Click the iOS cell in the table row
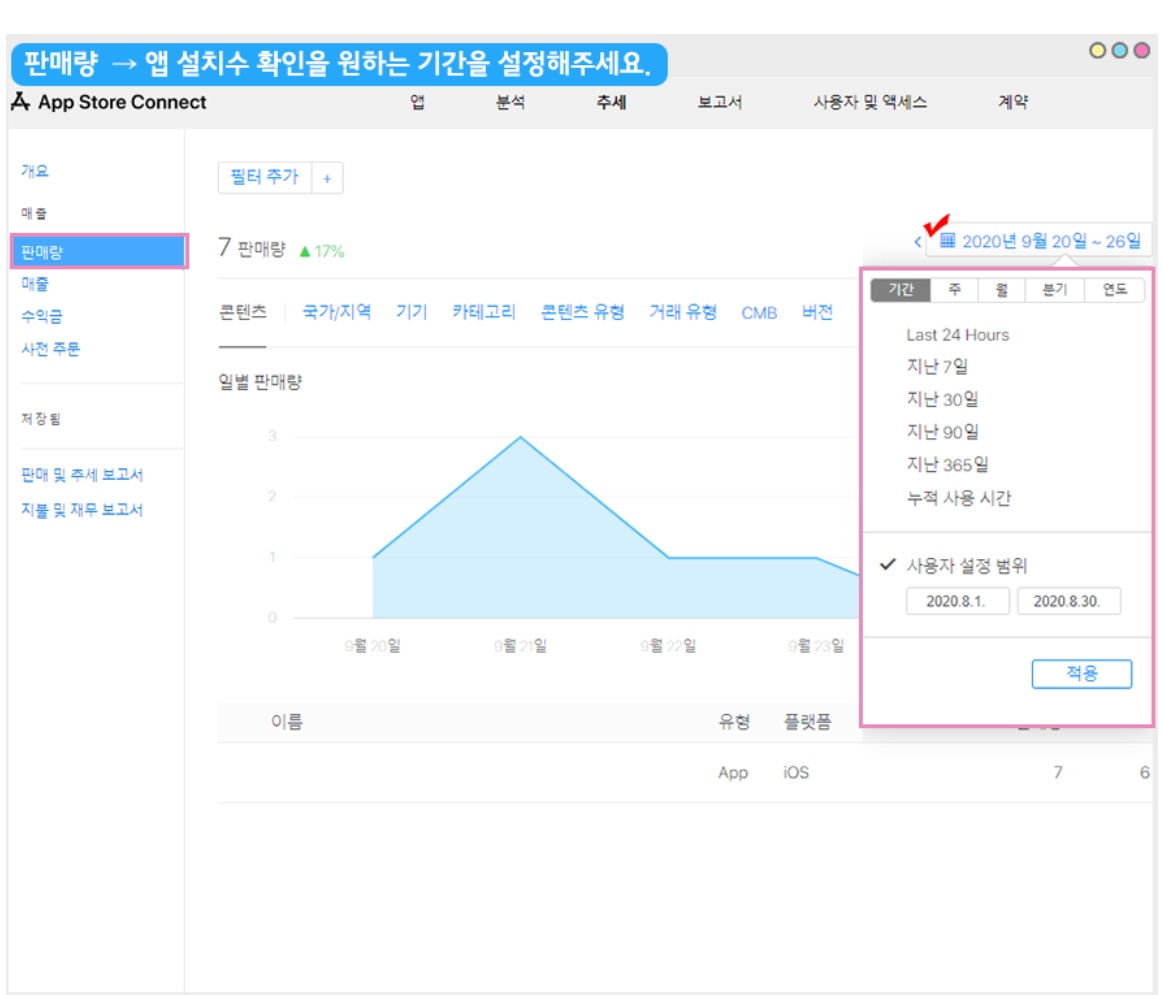The width and height of the screenshot is (1163, 995). (796, 772)
